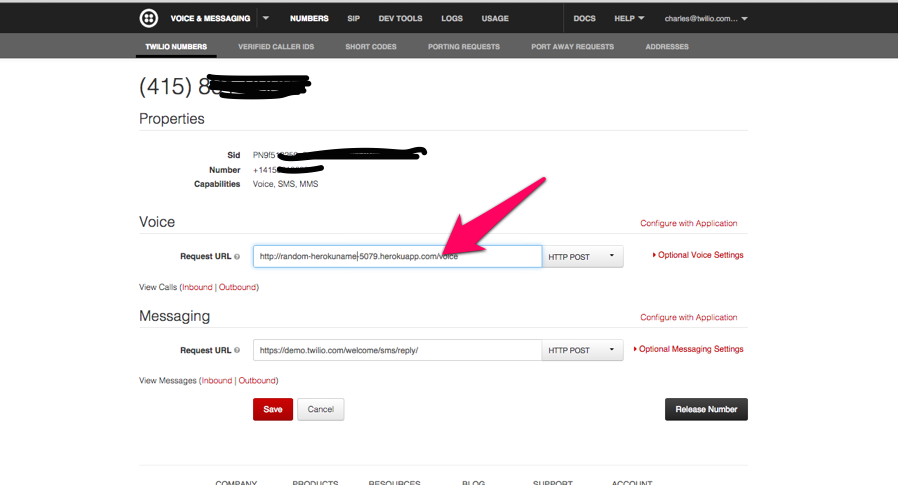View Inbound calls link
Image resolution: width=898 pixels, height=485 pixels.
tap(197, 287)
